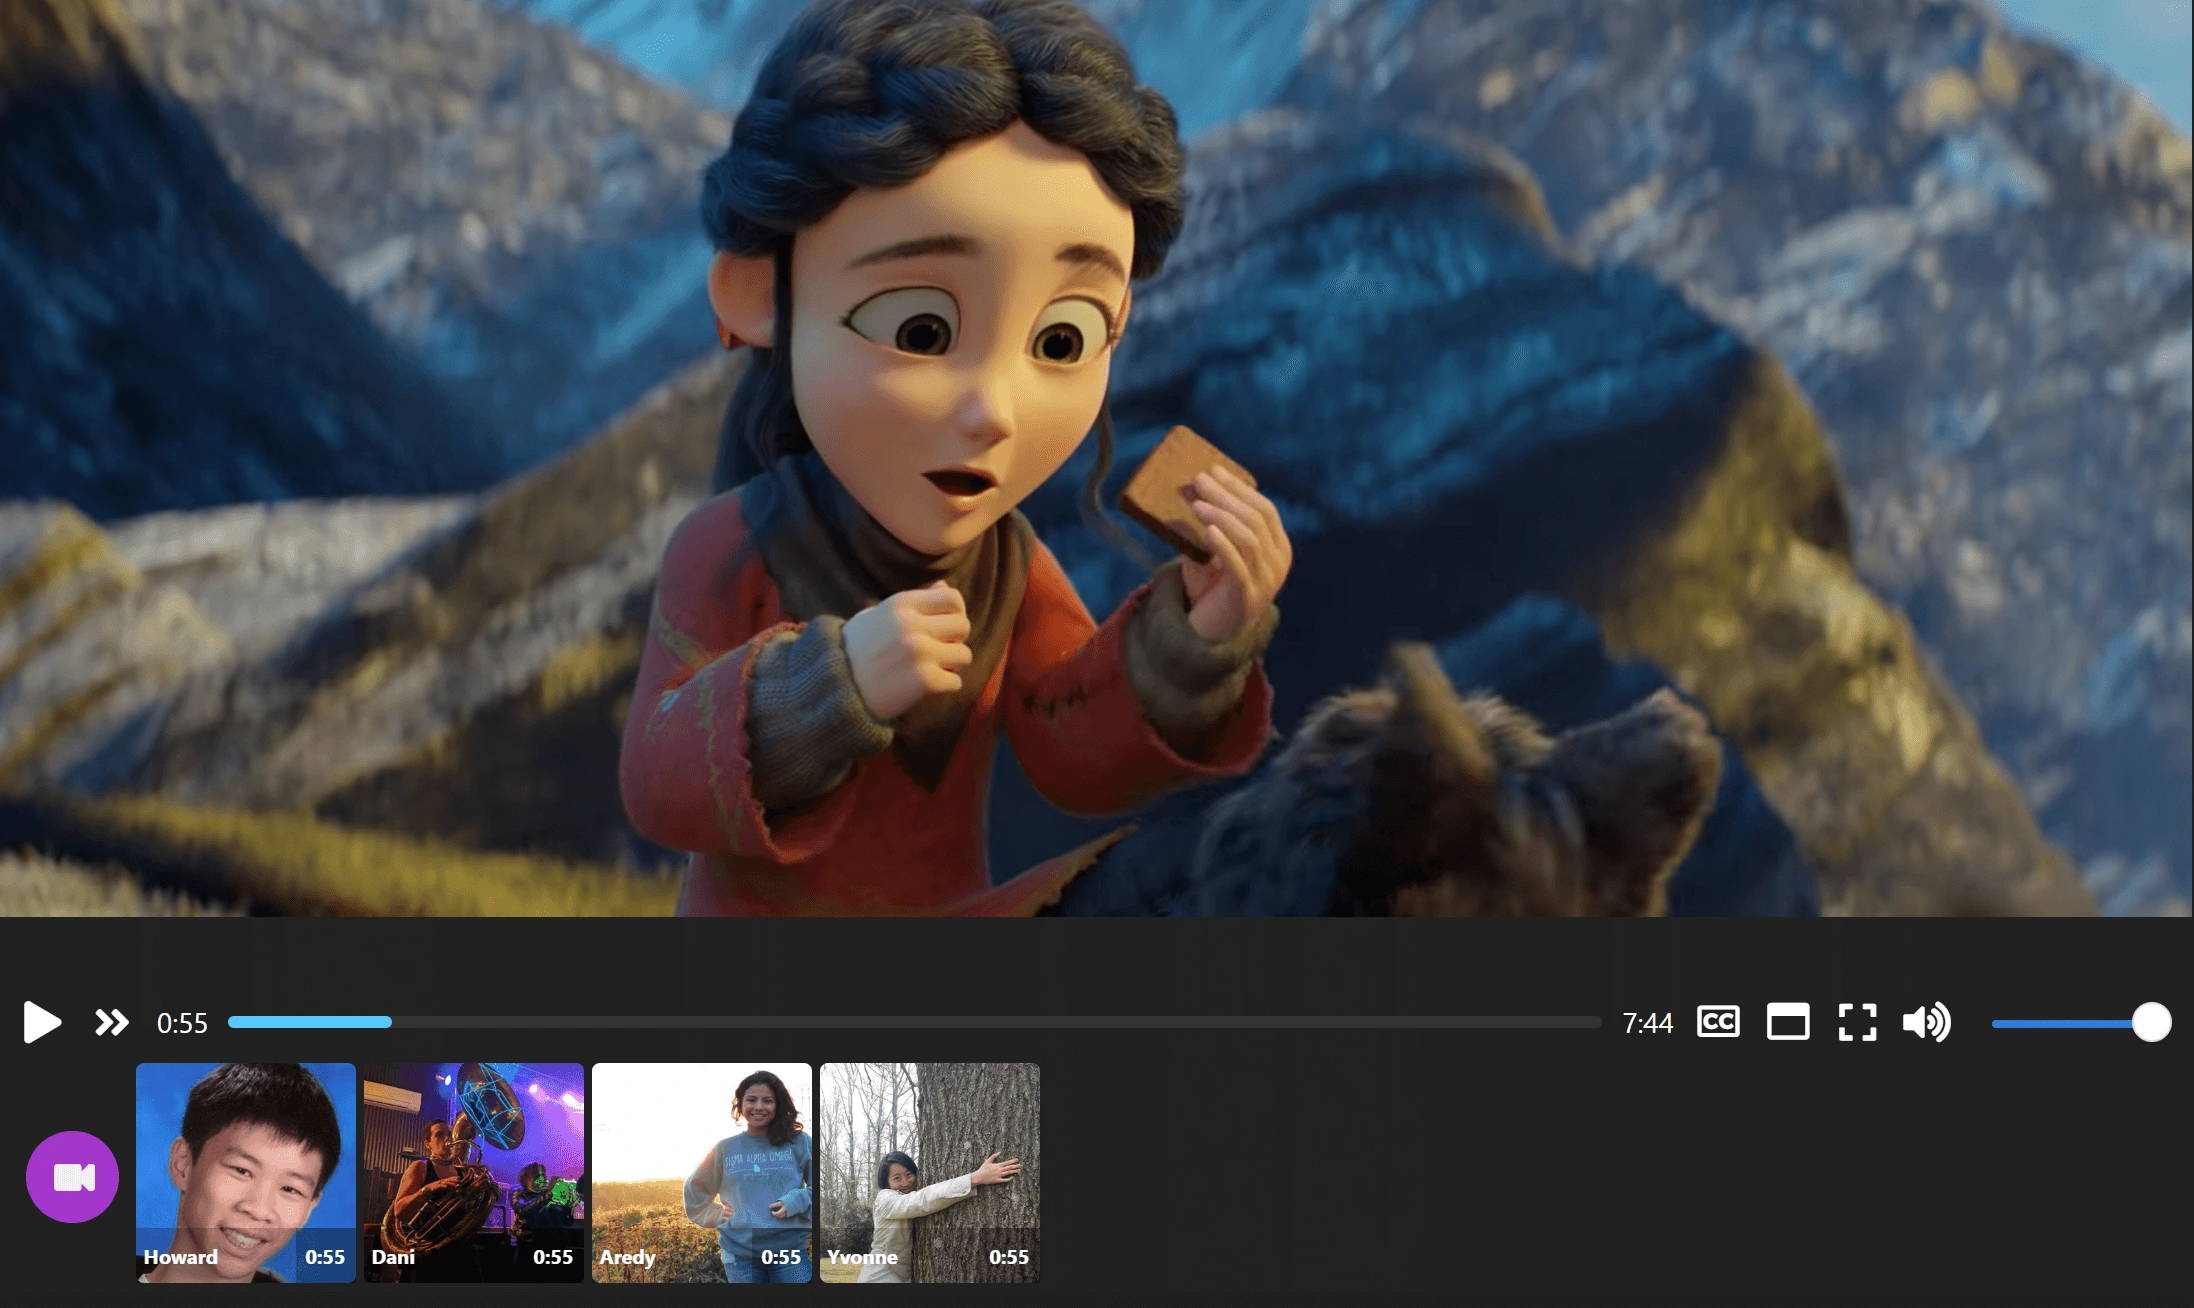Click the 0:55 current time label

click(x=182, y=1023)
